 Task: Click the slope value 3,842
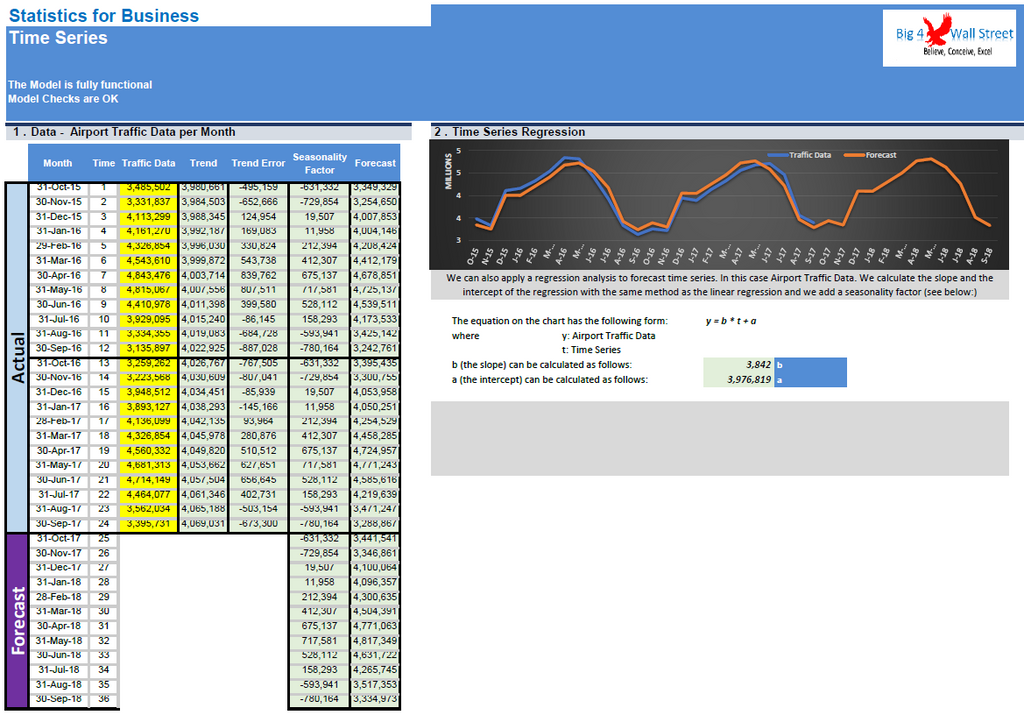click(739, 365)
